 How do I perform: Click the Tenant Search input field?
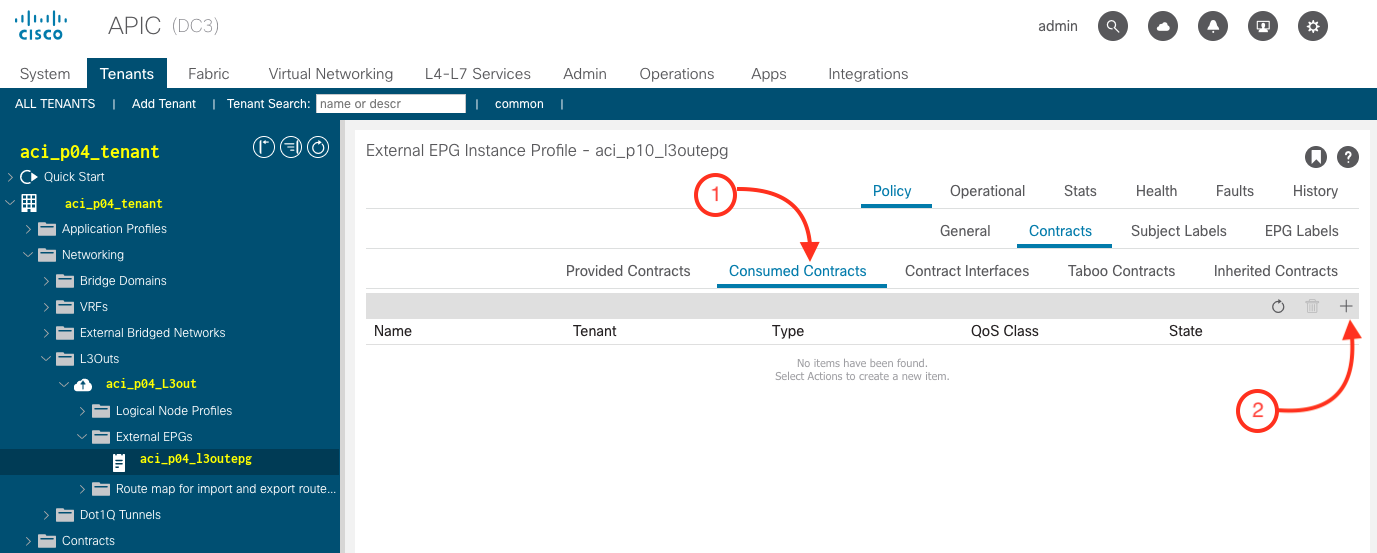(391, 104)
